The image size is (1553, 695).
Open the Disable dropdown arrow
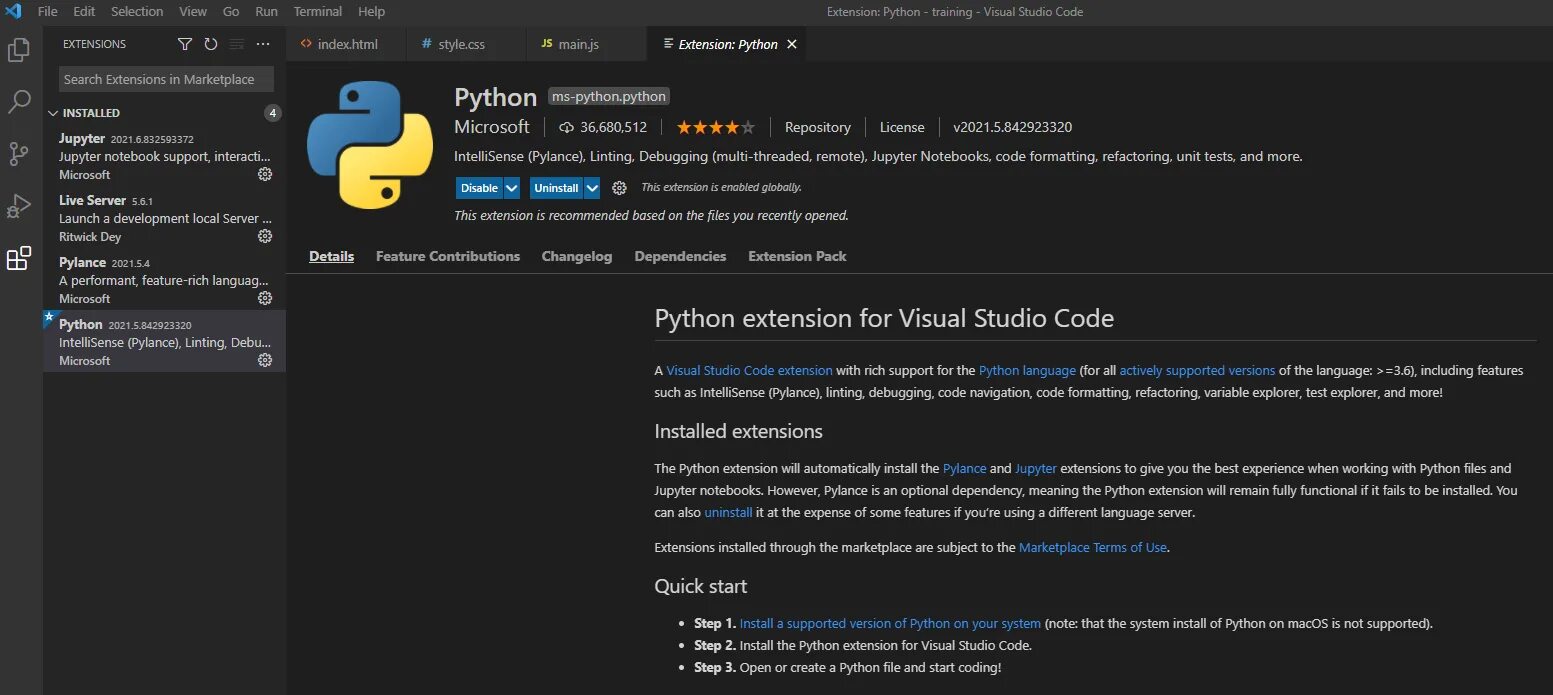point(510,187)
